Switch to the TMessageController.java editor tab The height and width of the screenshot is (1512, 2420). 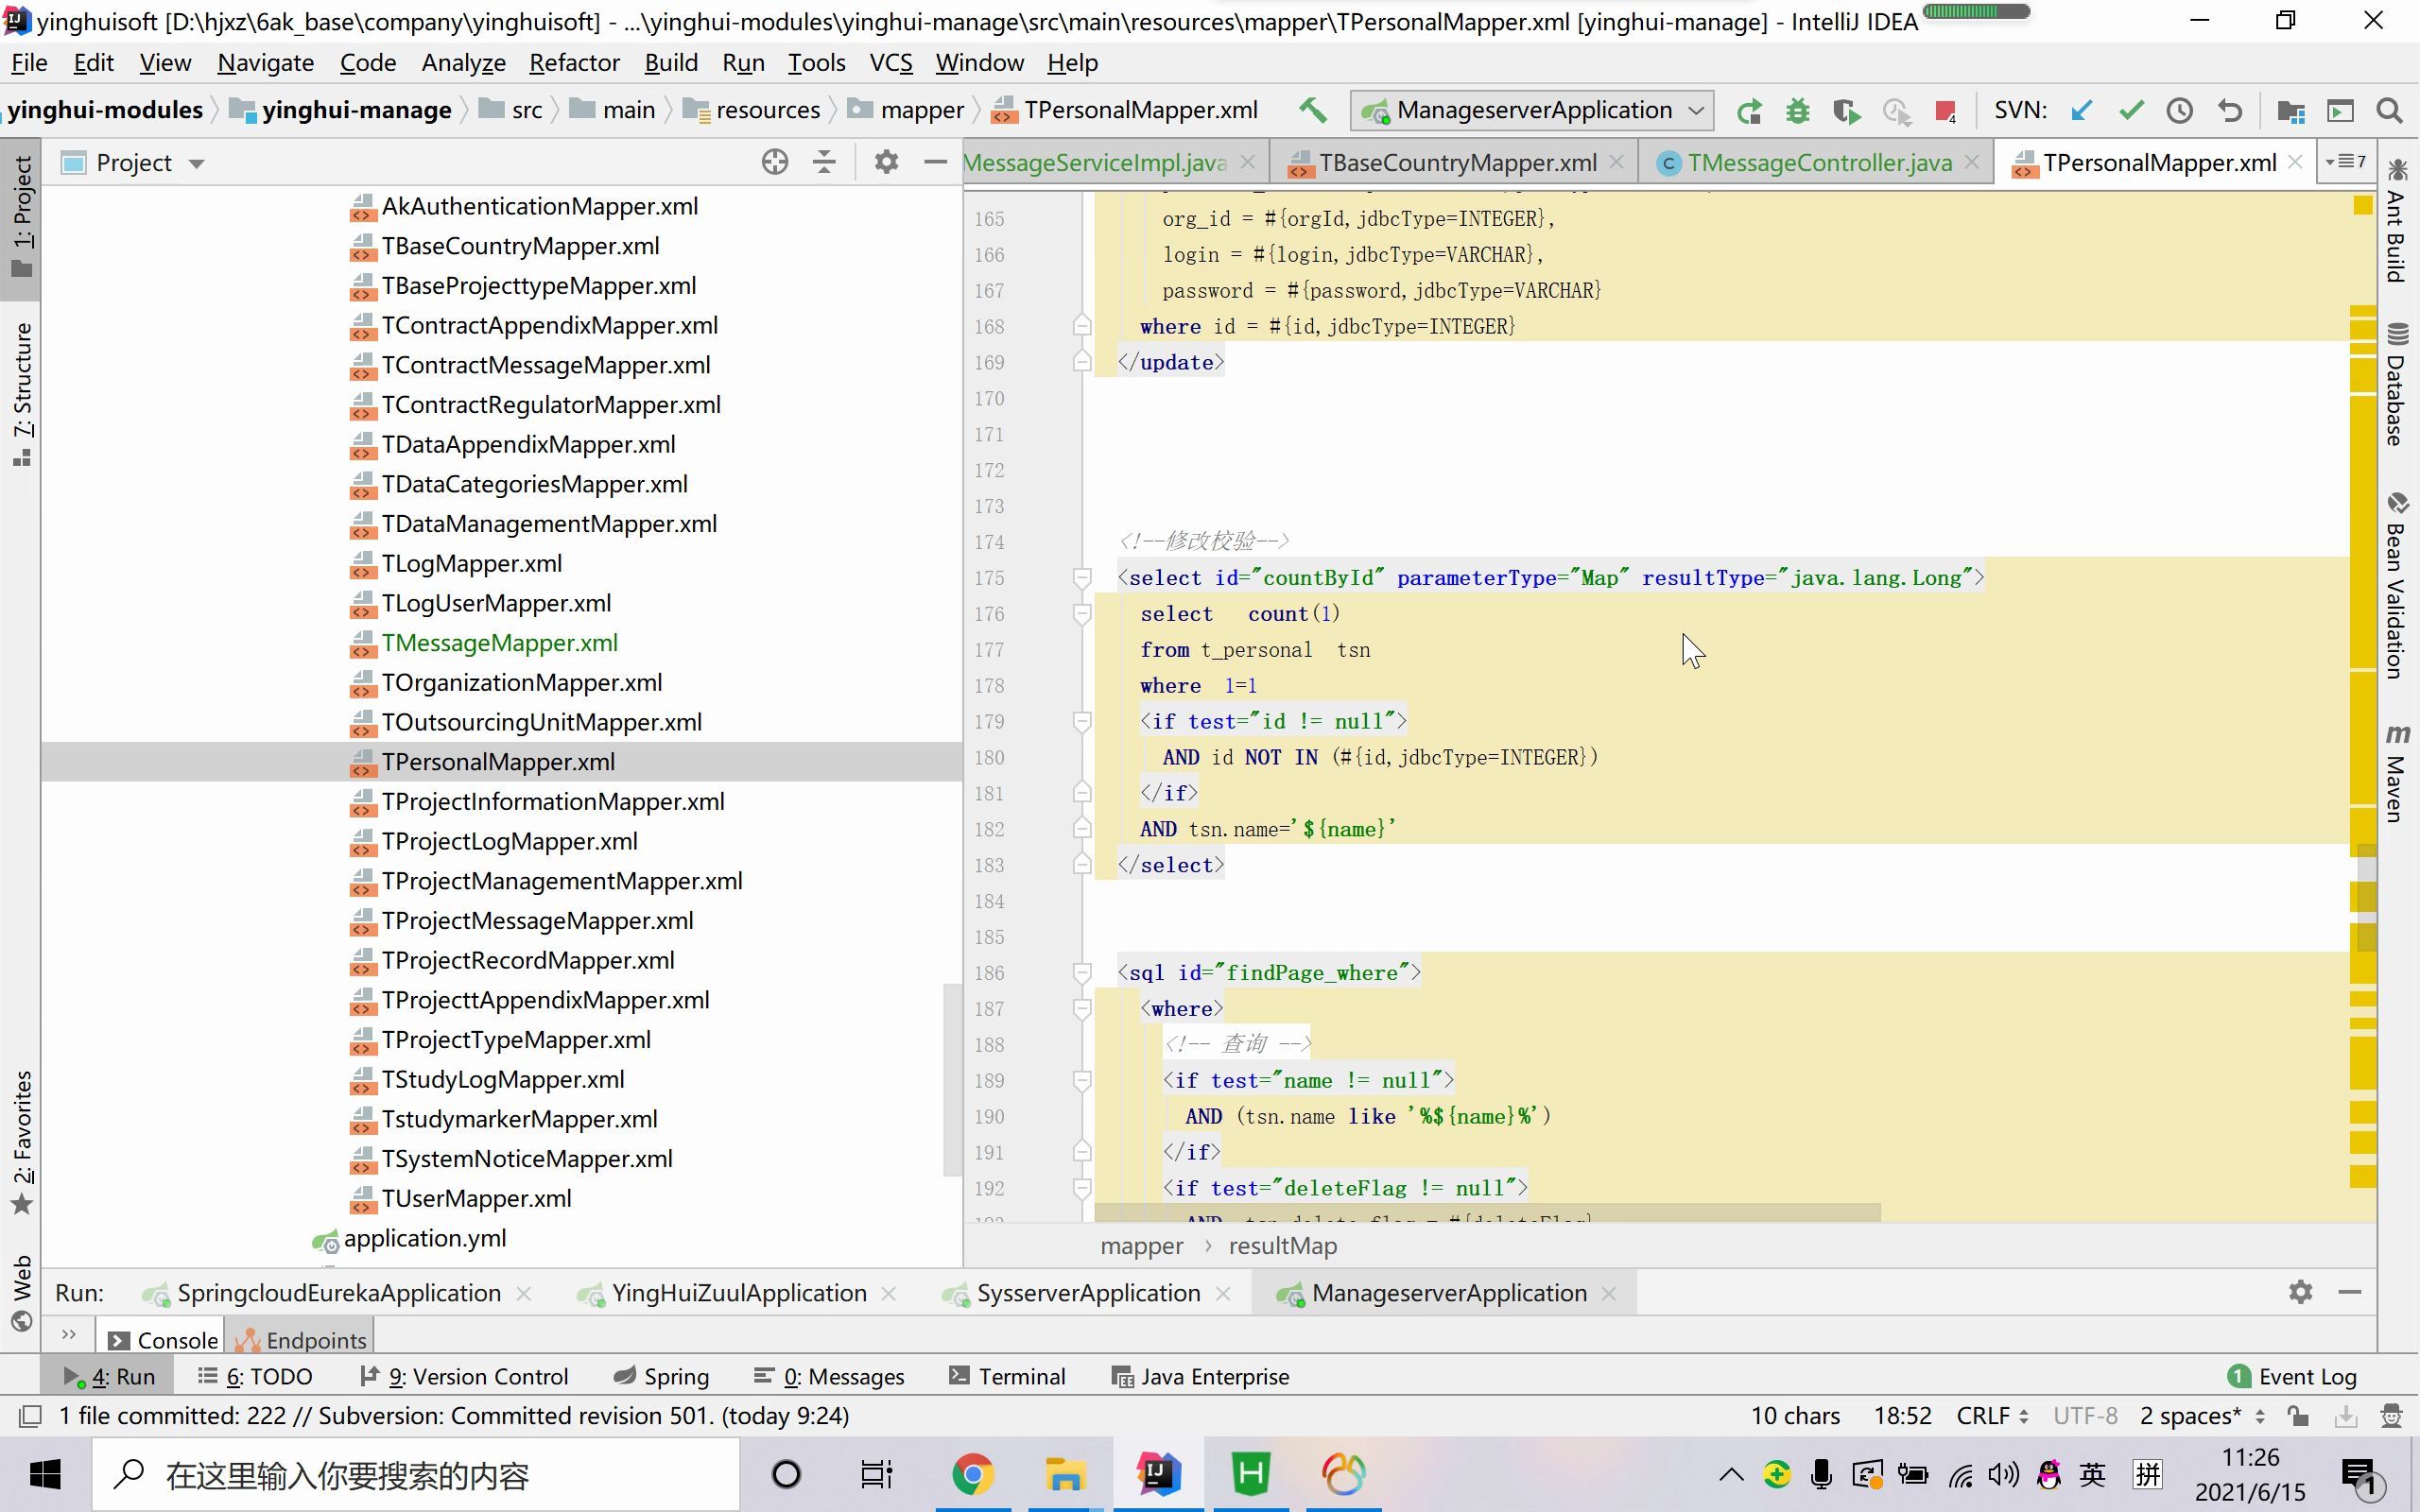[1818, 163]
